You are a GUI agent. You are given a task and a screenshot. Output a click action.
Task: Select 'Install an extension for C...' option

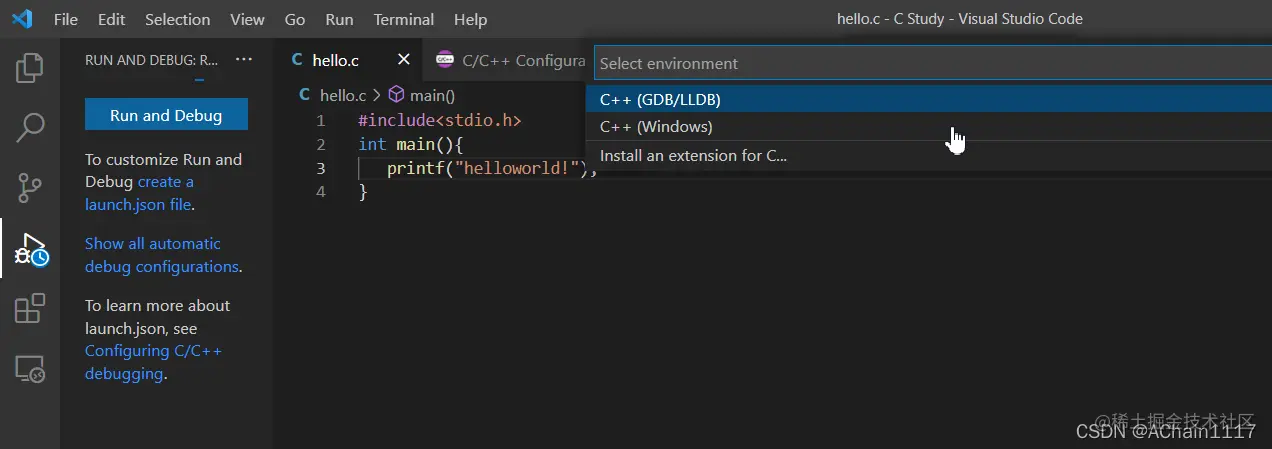click(928, 156)
